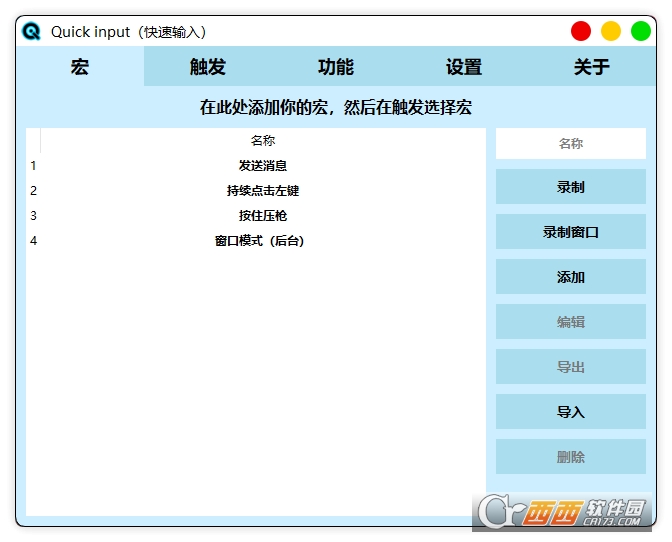The width and height of the screenshot is (672, 542).
Task: Click the 导出 button
Action: point(570,367)
